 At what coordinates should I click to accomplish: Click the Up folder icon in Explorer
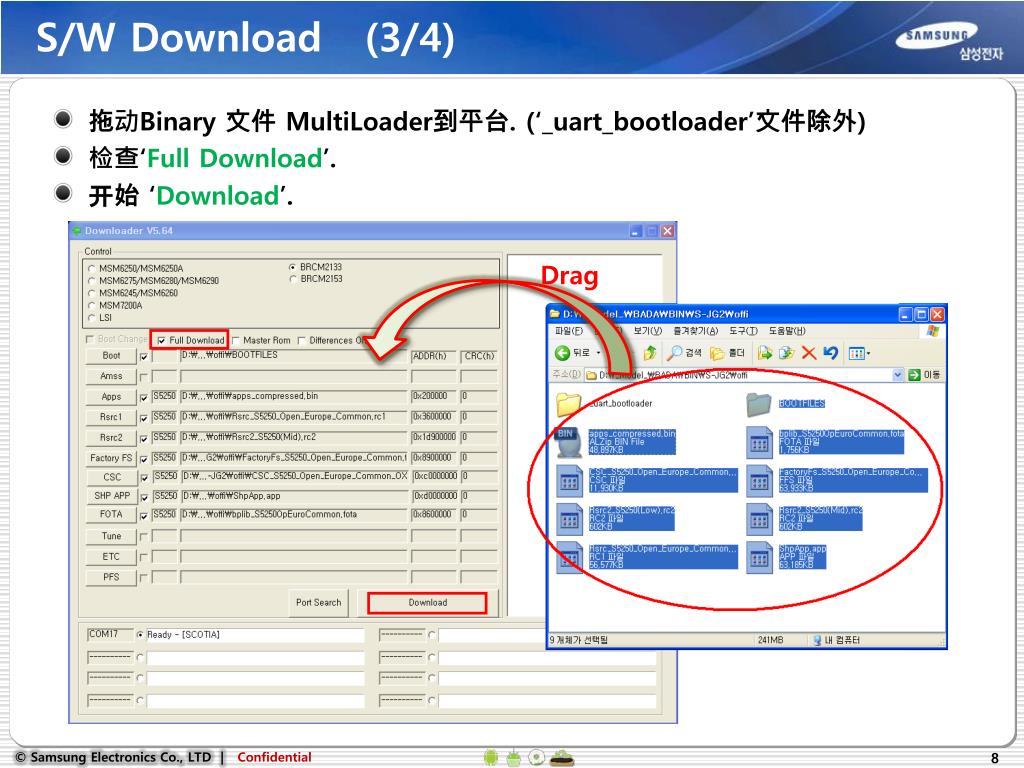pos(650,353)
